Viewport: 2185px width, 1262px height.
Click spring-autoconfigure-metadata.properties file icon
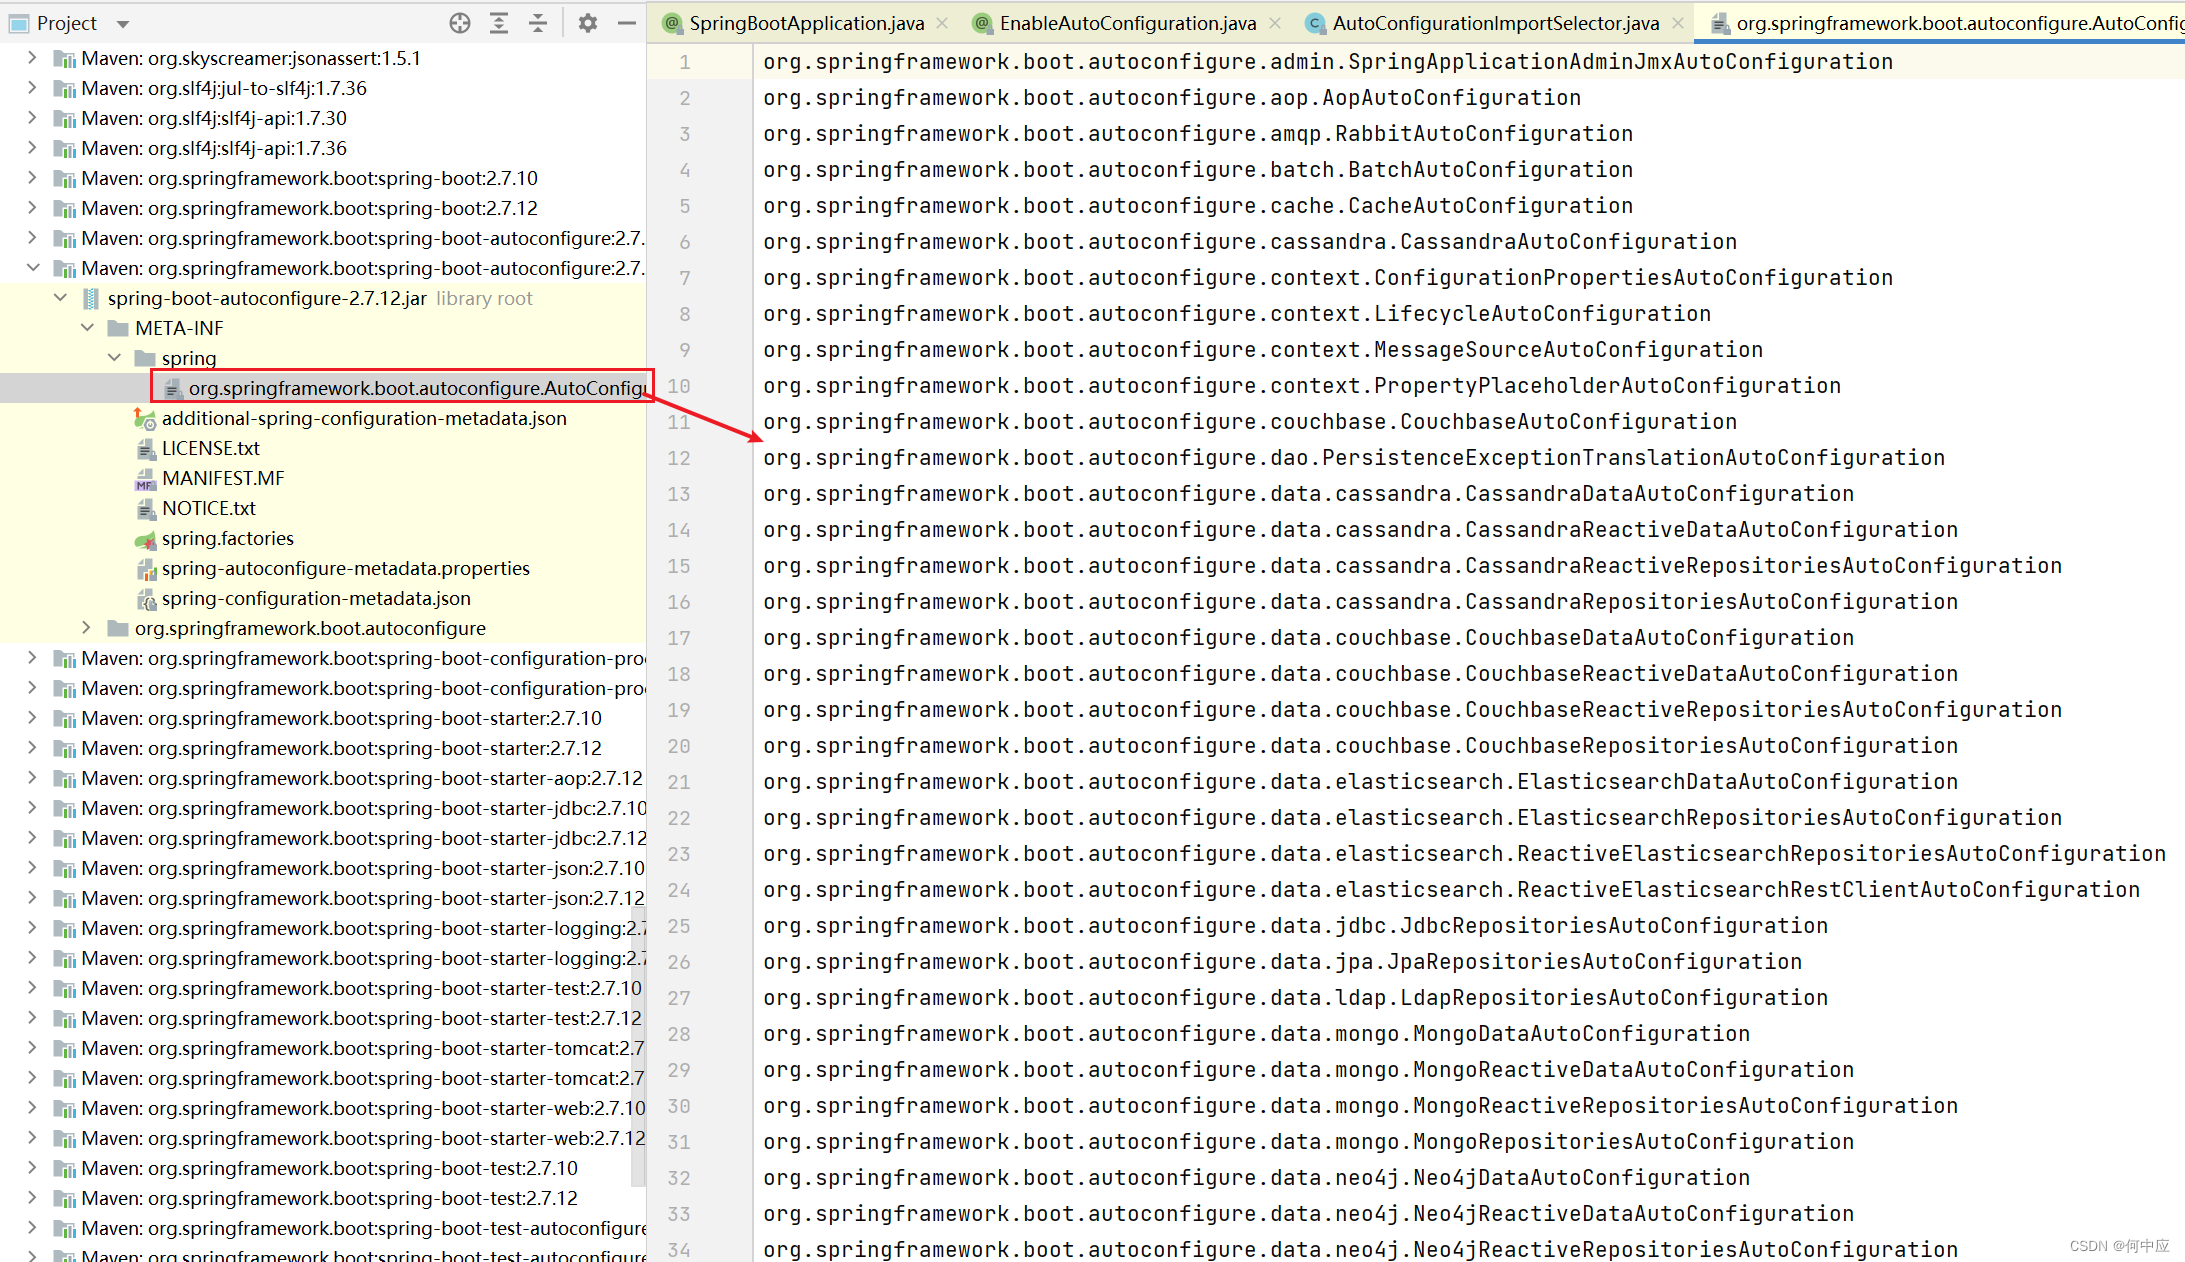(x=146, y=568)
